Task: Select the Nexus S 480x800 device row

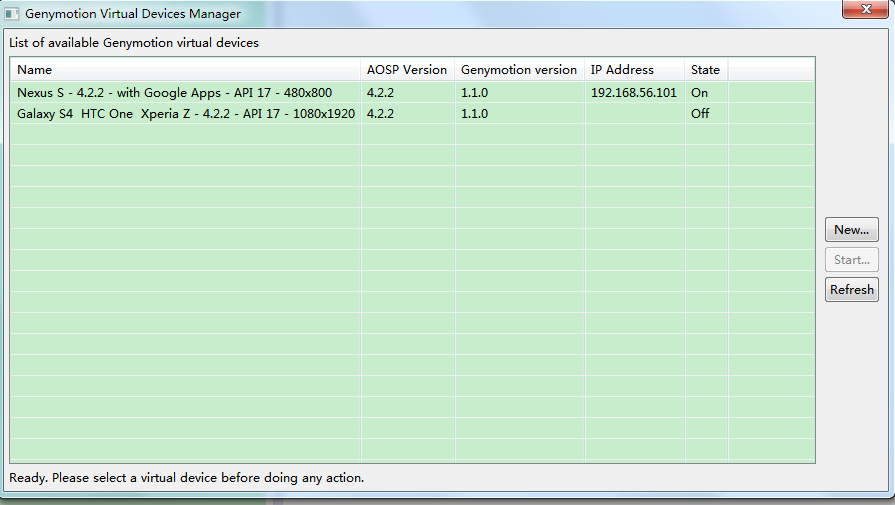Action: (x=412, y=92)
